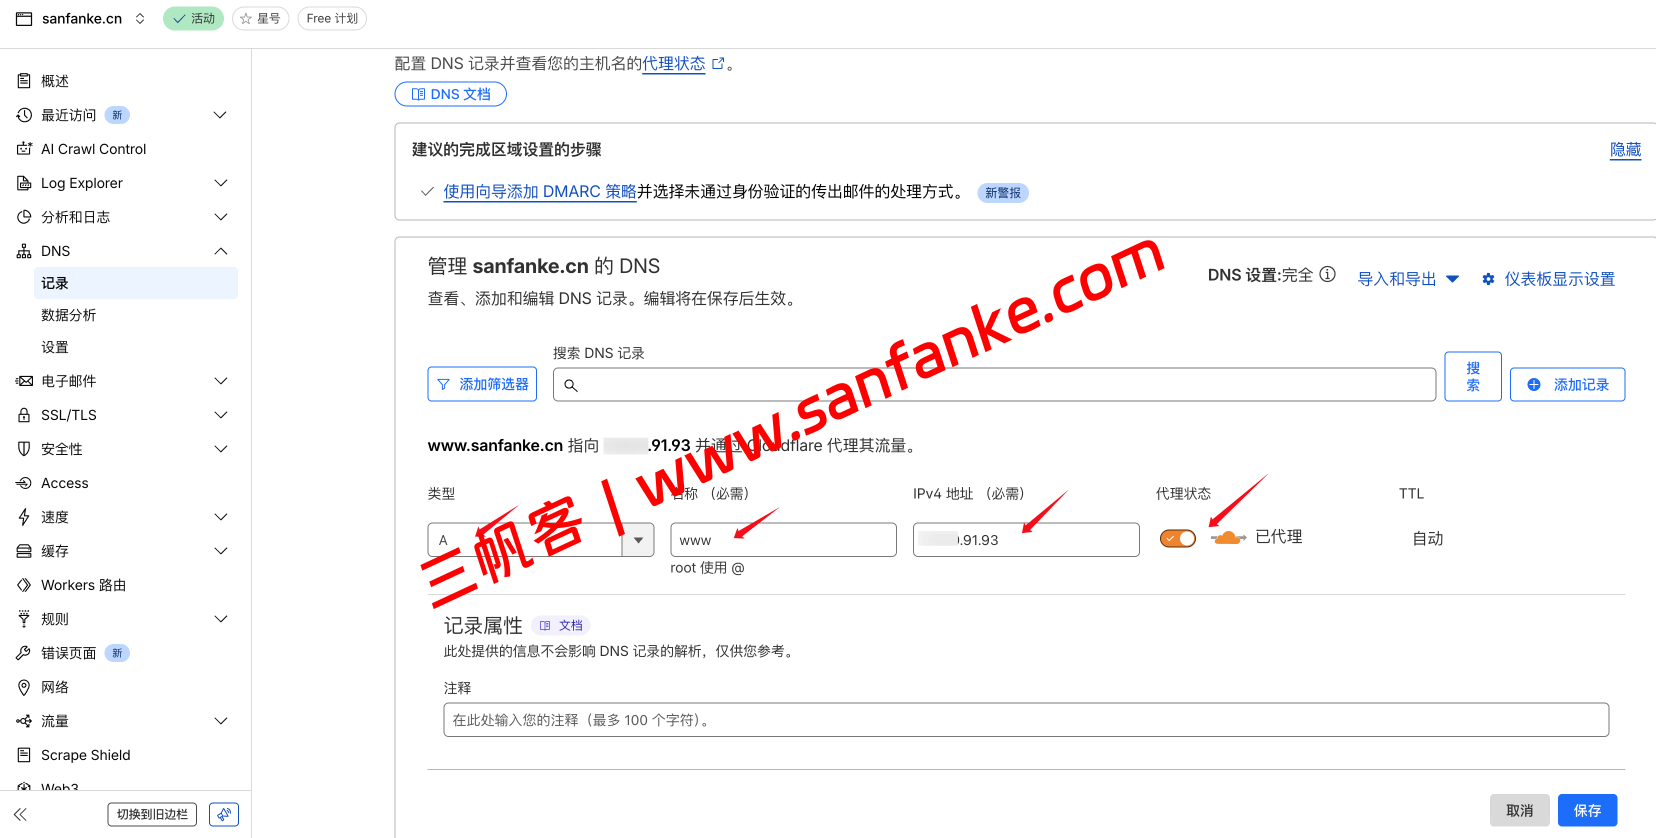Click the AI Crawl Control sidebar icon
1656x838 pixels.
24,149
